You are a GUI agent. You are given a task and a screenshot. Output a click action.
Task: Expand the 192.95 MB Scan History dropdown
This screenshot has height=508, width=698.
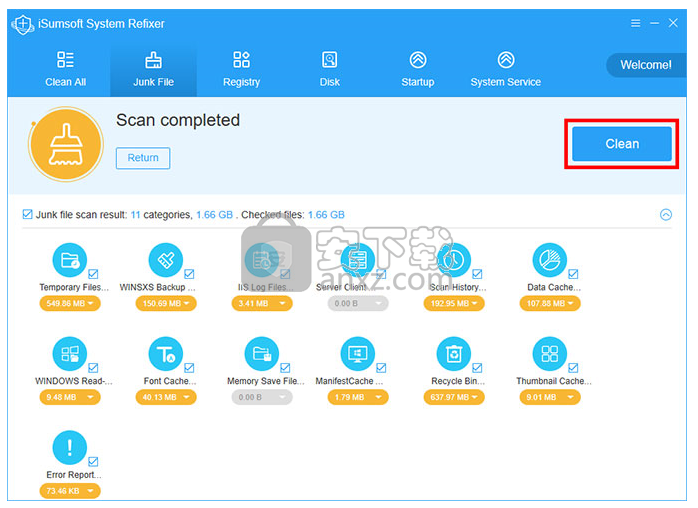[x=454, y=304]
